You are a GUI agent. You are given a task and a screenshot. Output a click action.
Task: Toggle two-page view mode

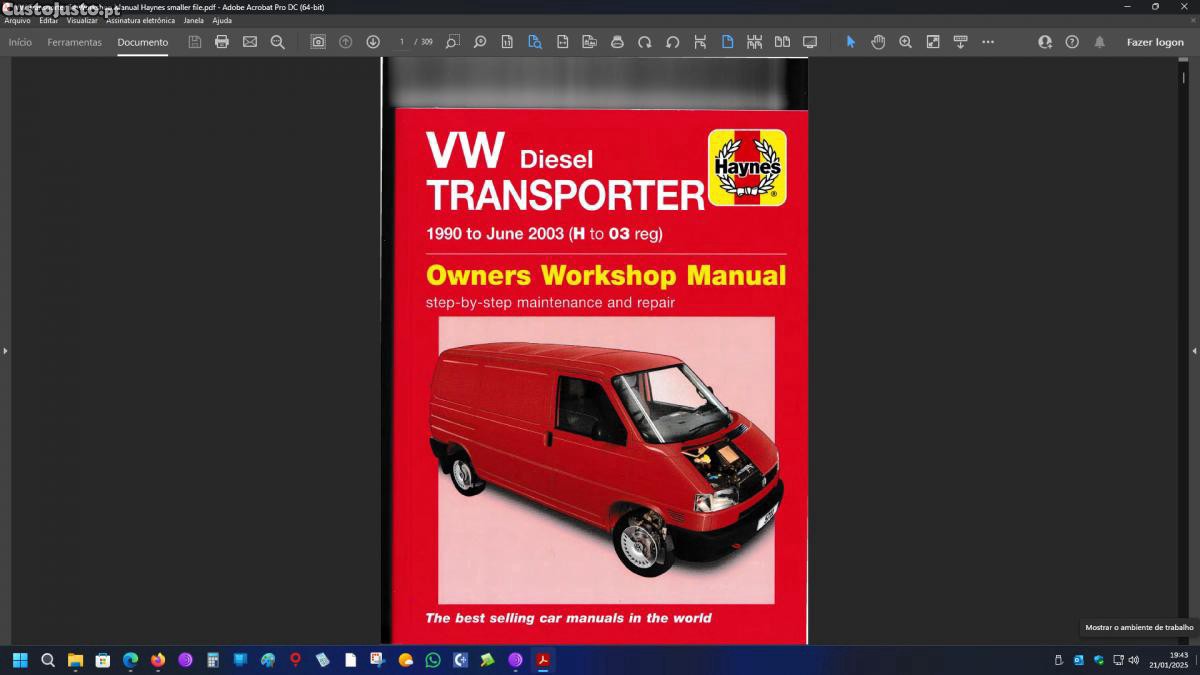(x=782, y=42)
